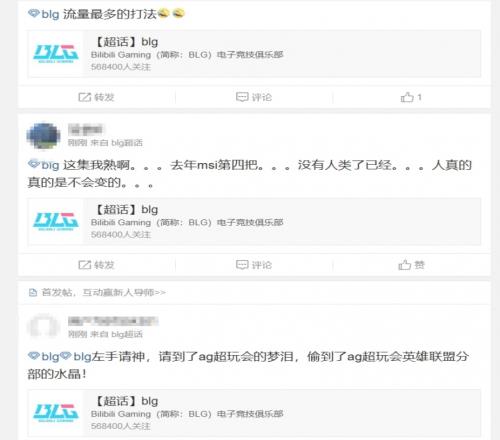This screenshot has width=500, height=440.
Task: Click the pale avatar of the third poster
Action: pos(43,327)
